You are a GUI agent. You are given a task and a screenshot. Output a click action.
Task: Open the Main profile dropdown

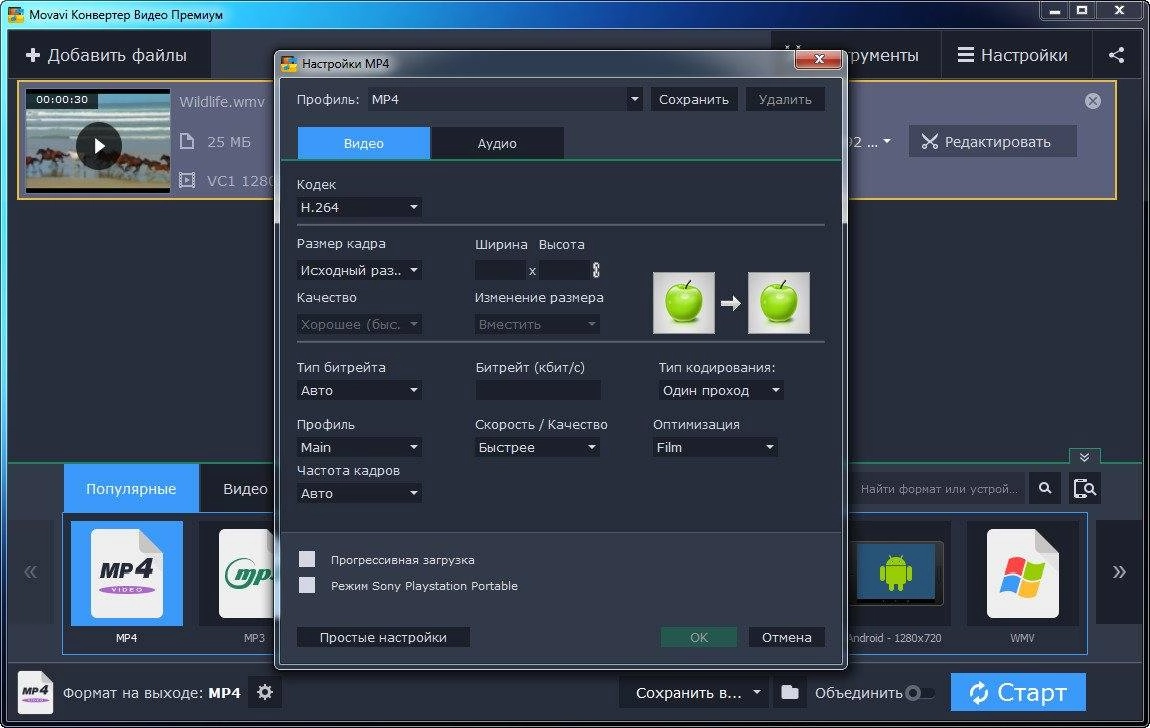[x=359, y=447]
